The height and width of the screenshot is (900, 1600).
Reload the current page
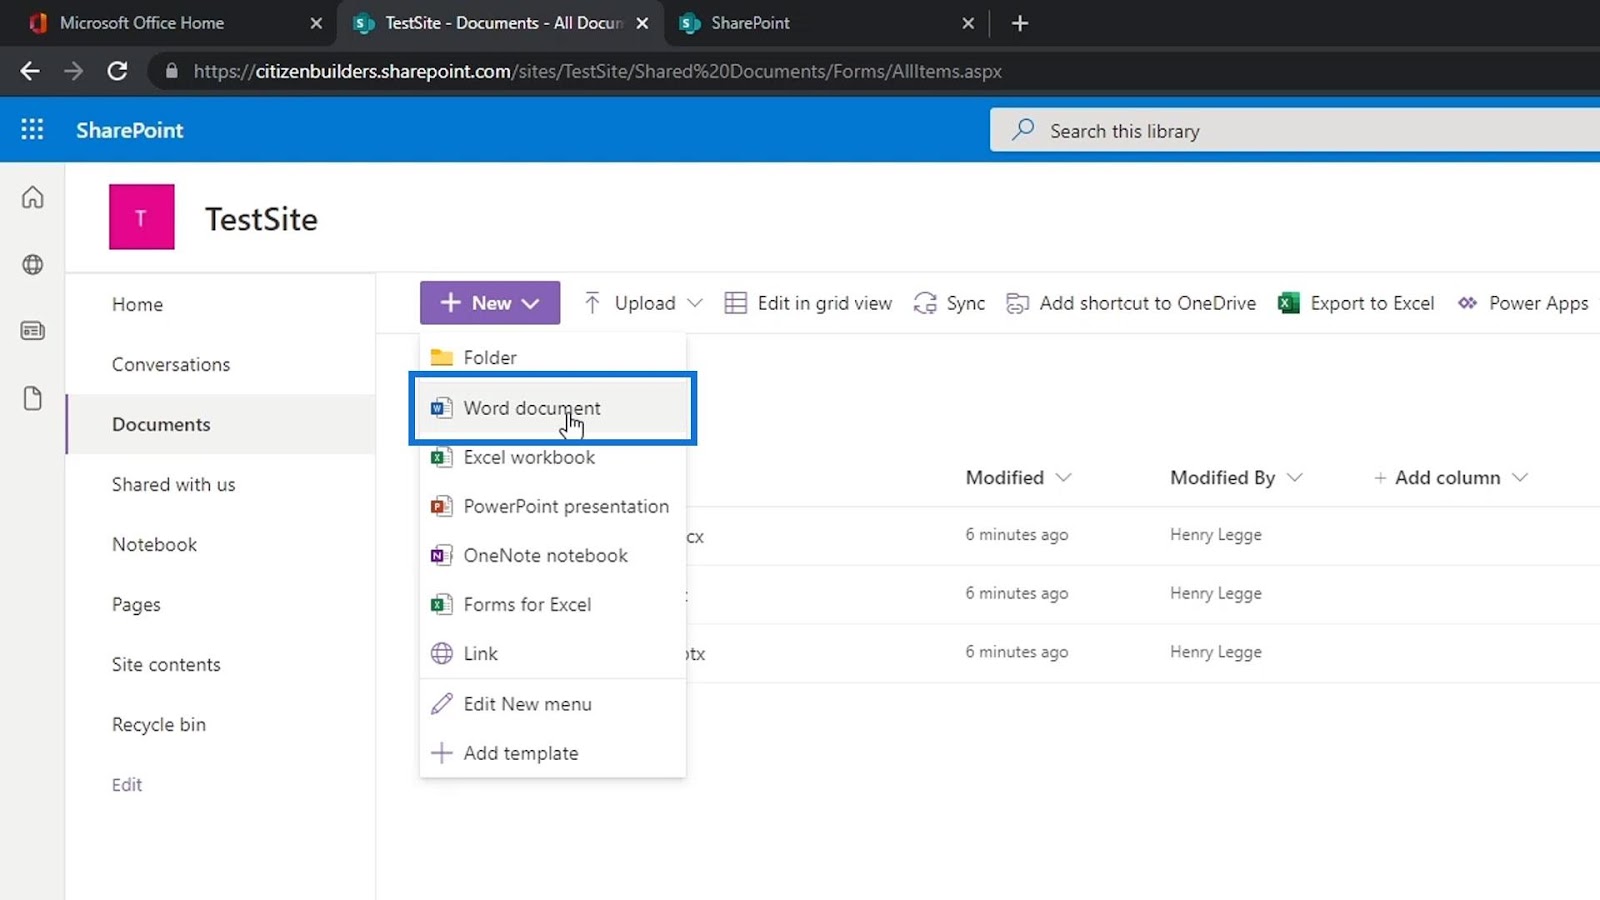point(118,71)
